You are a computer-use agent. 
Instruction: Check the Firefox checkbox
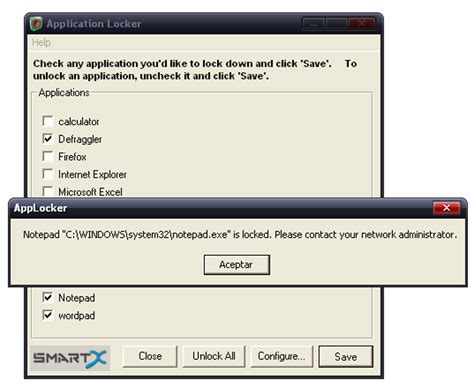coord(48,156)
